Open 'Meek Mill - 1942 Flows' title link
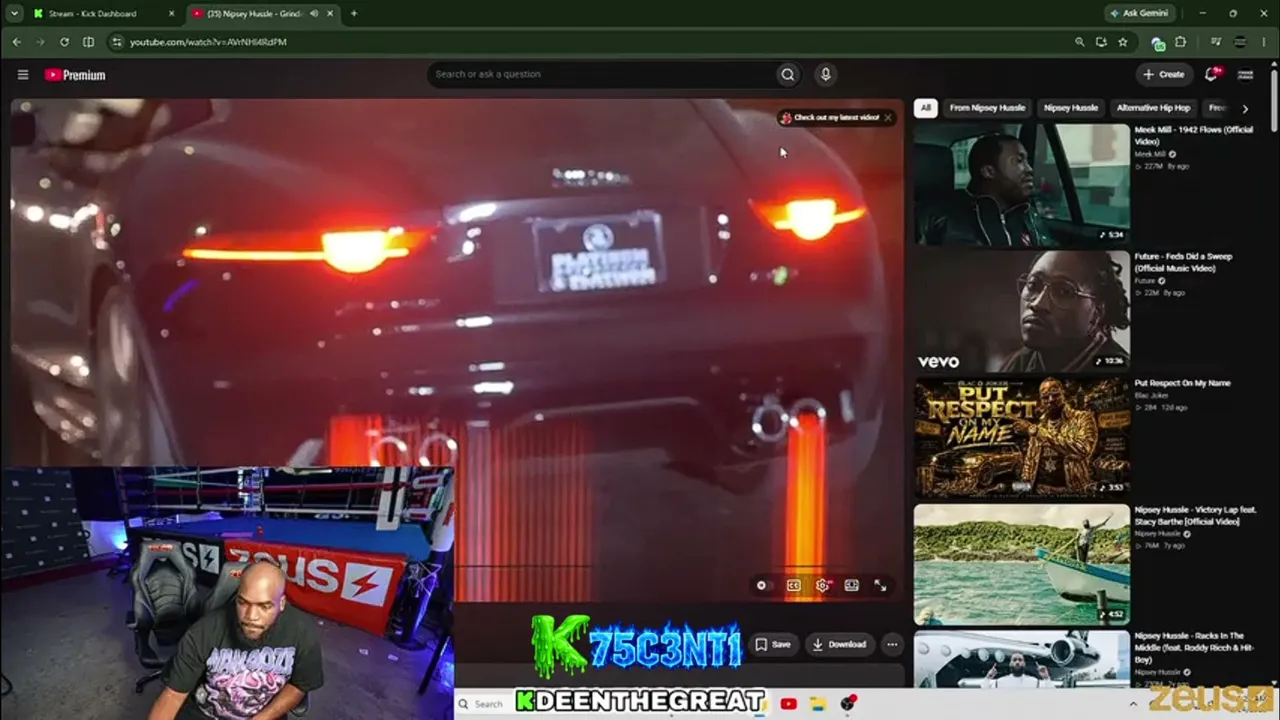This screenshot has width=1280, height=720. [1193, 136]
